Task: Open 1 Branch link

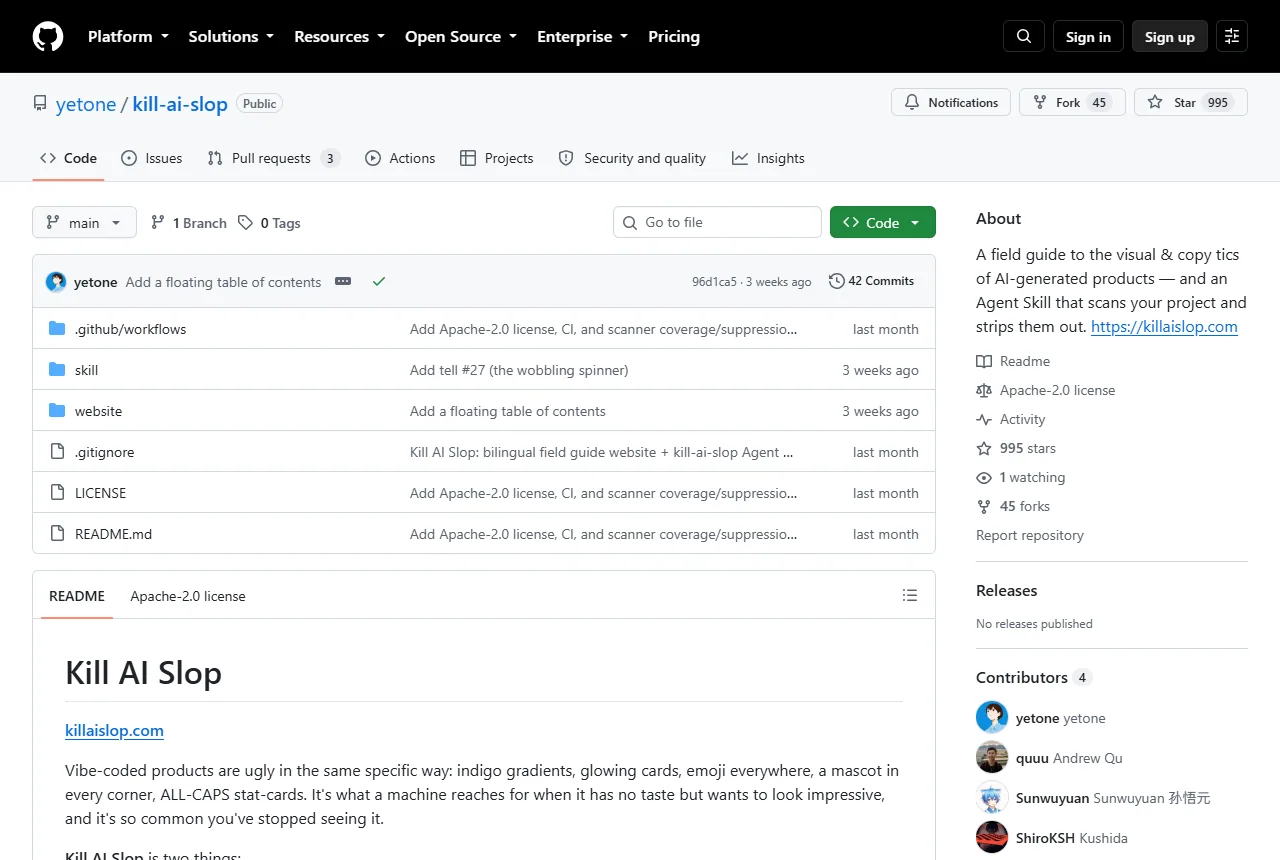Action: click(189, 223)
